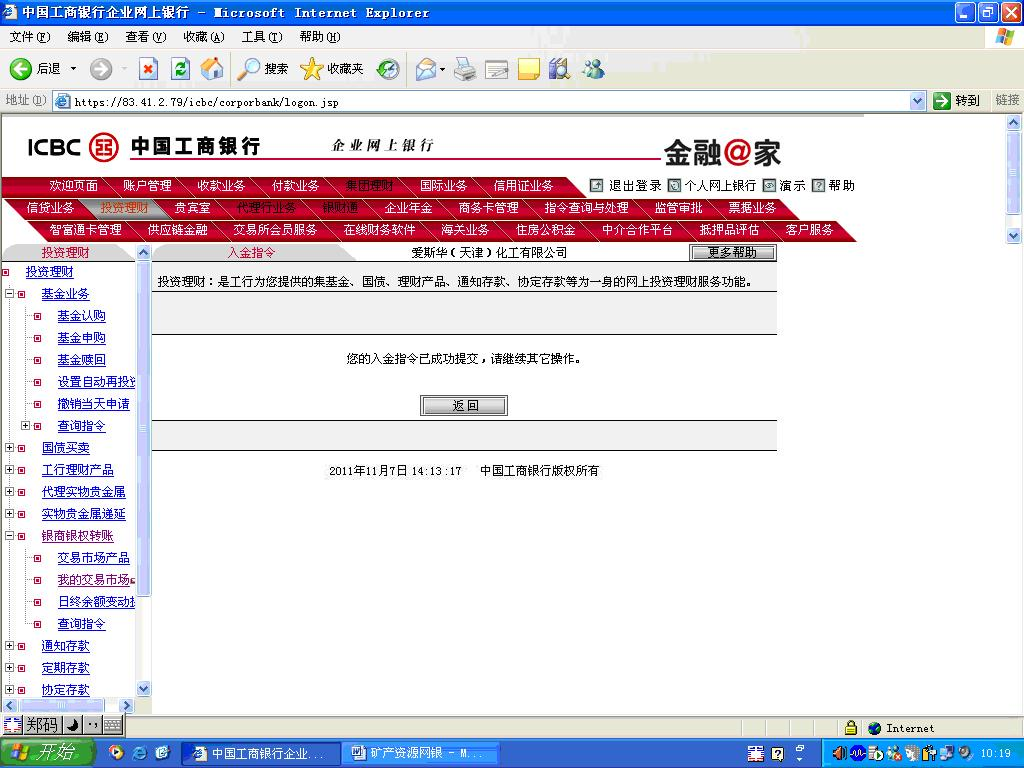Click the green 转到 Go arrow
The height and width of the screenshot is (768, 1024).
tap(942, 101)
